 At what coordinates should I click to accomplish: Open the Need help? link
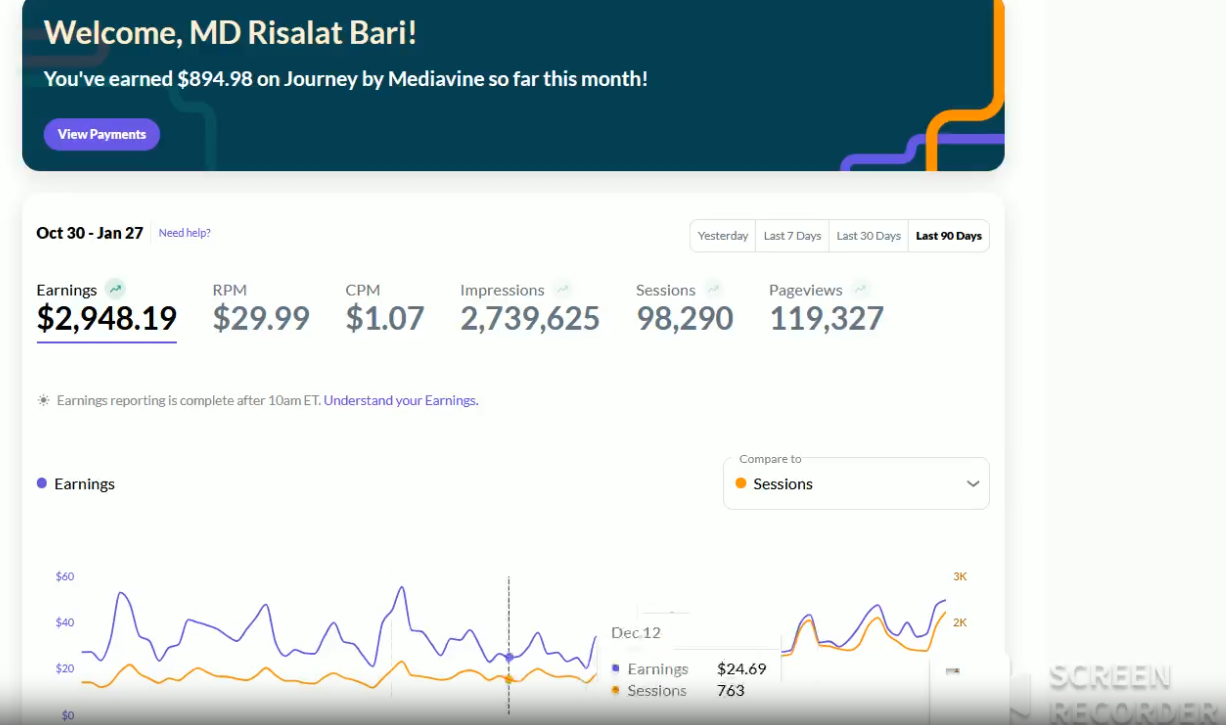click(x=185, y=233)
